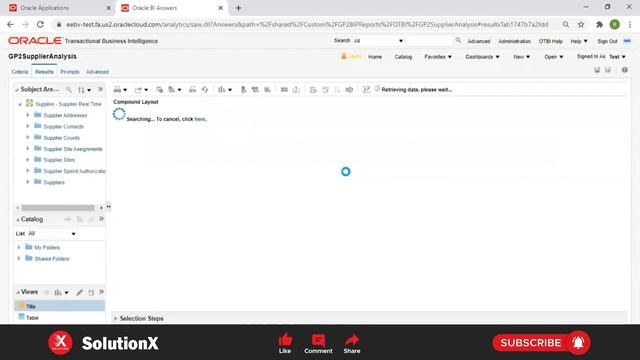Open the browser extensions puzzle icon
This screenshot has height=360, width=640.
(599, 24)
